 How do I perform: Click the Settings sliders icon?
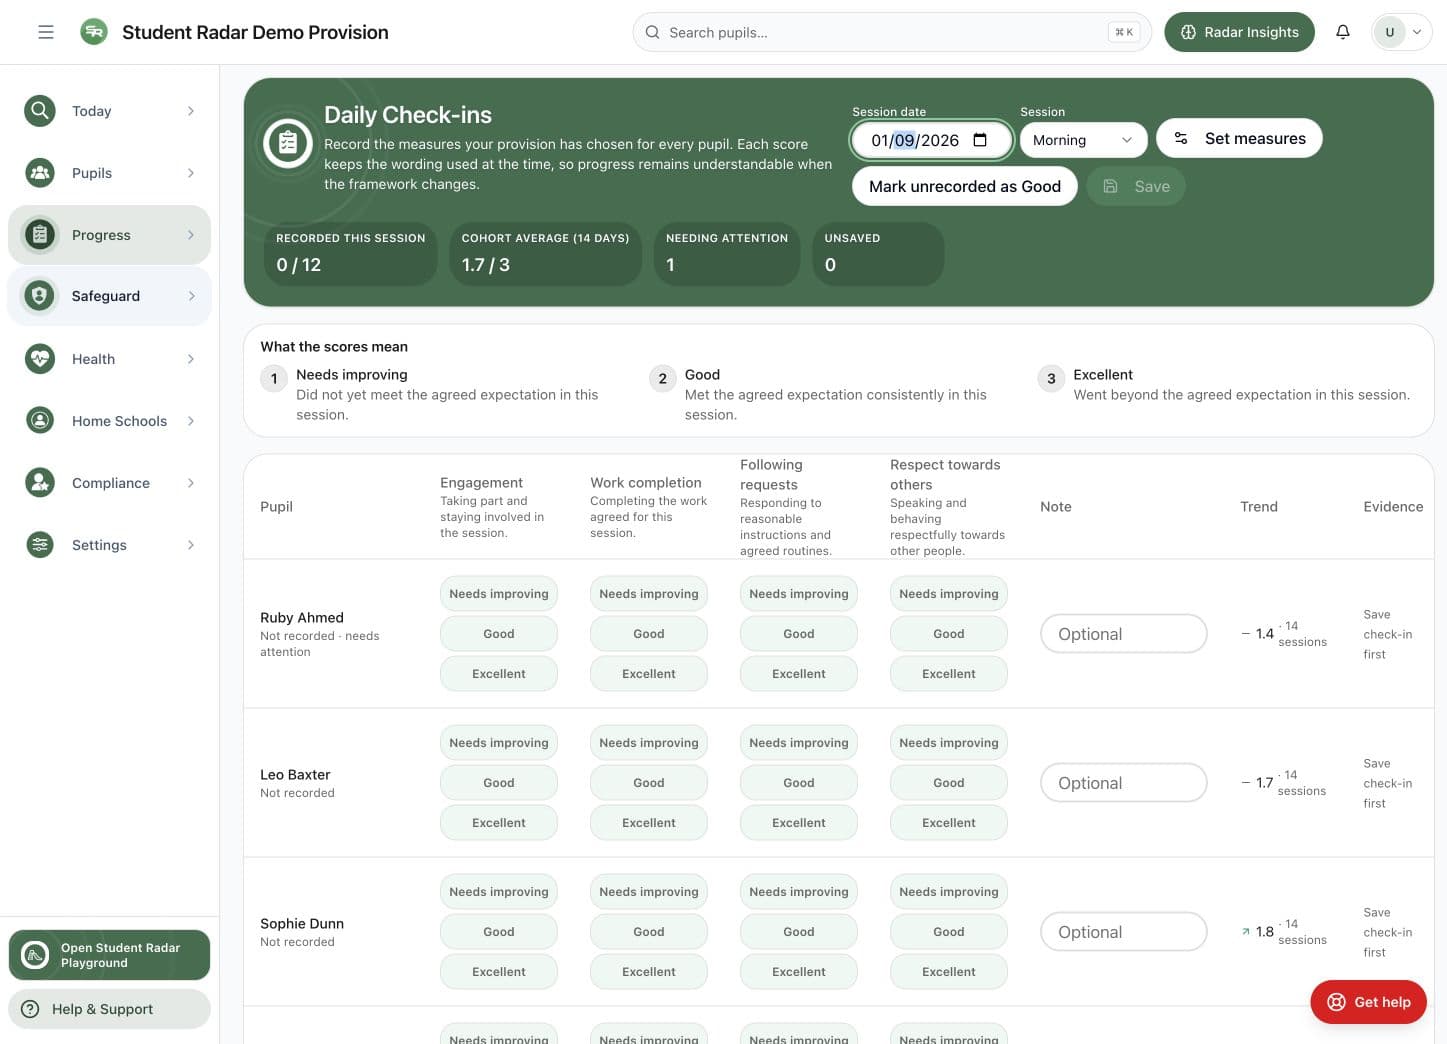tap(40, 545)
